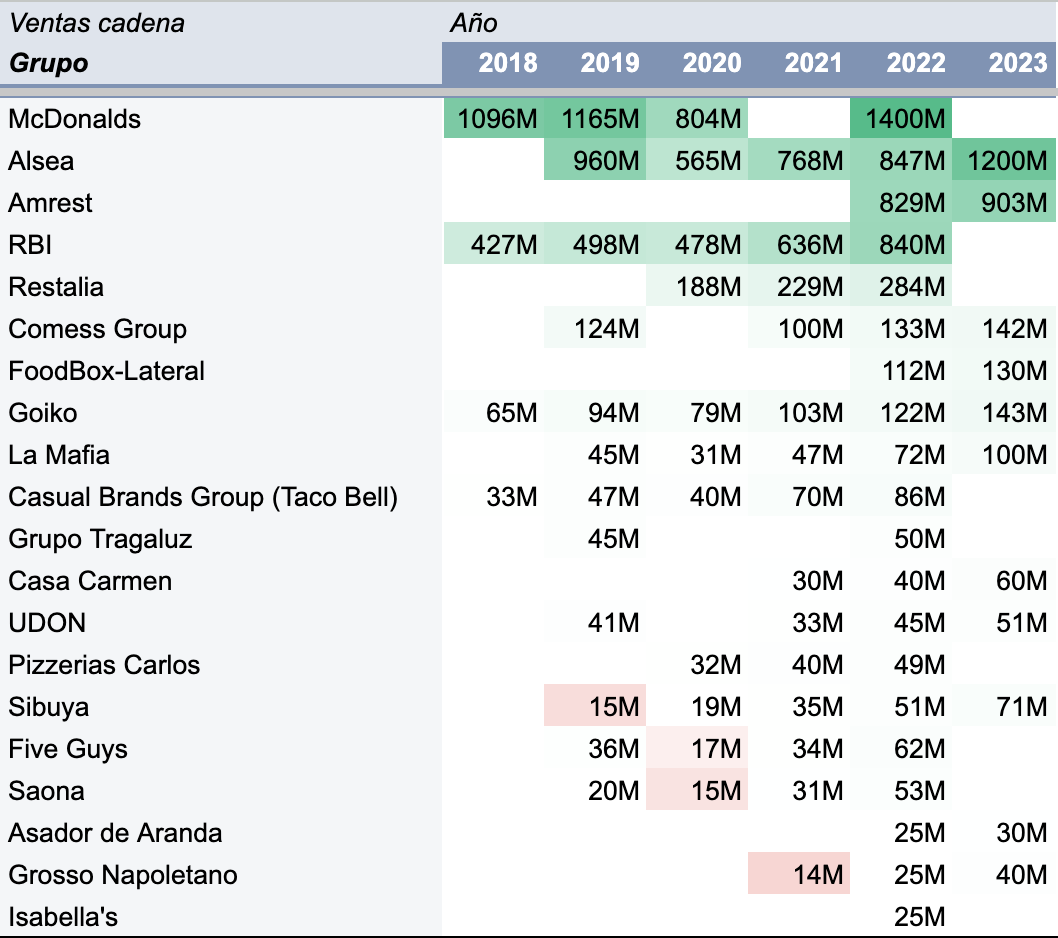Select the RBI row label
1058x938 pixels.
coord(30,245)
